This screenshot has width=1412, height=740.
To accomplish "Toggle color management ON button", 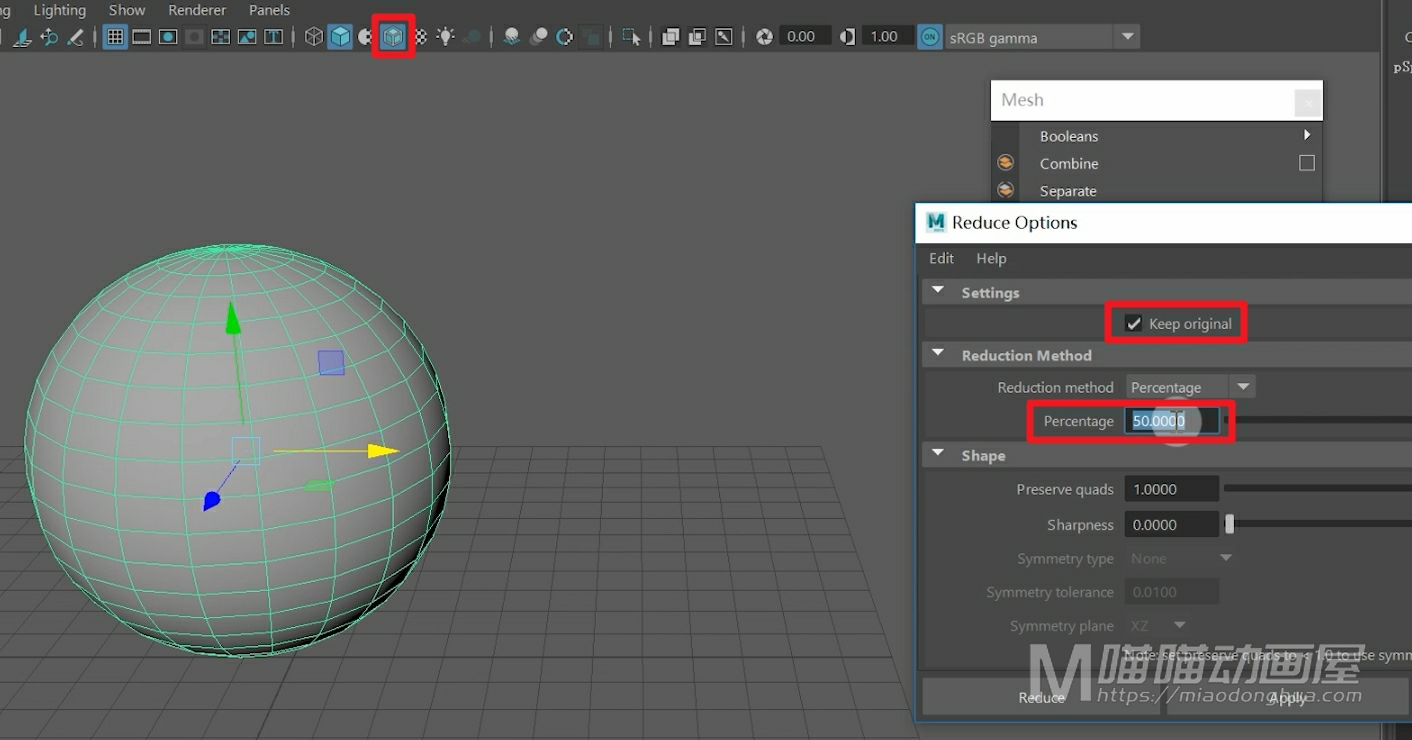I will tap(930, 37).
